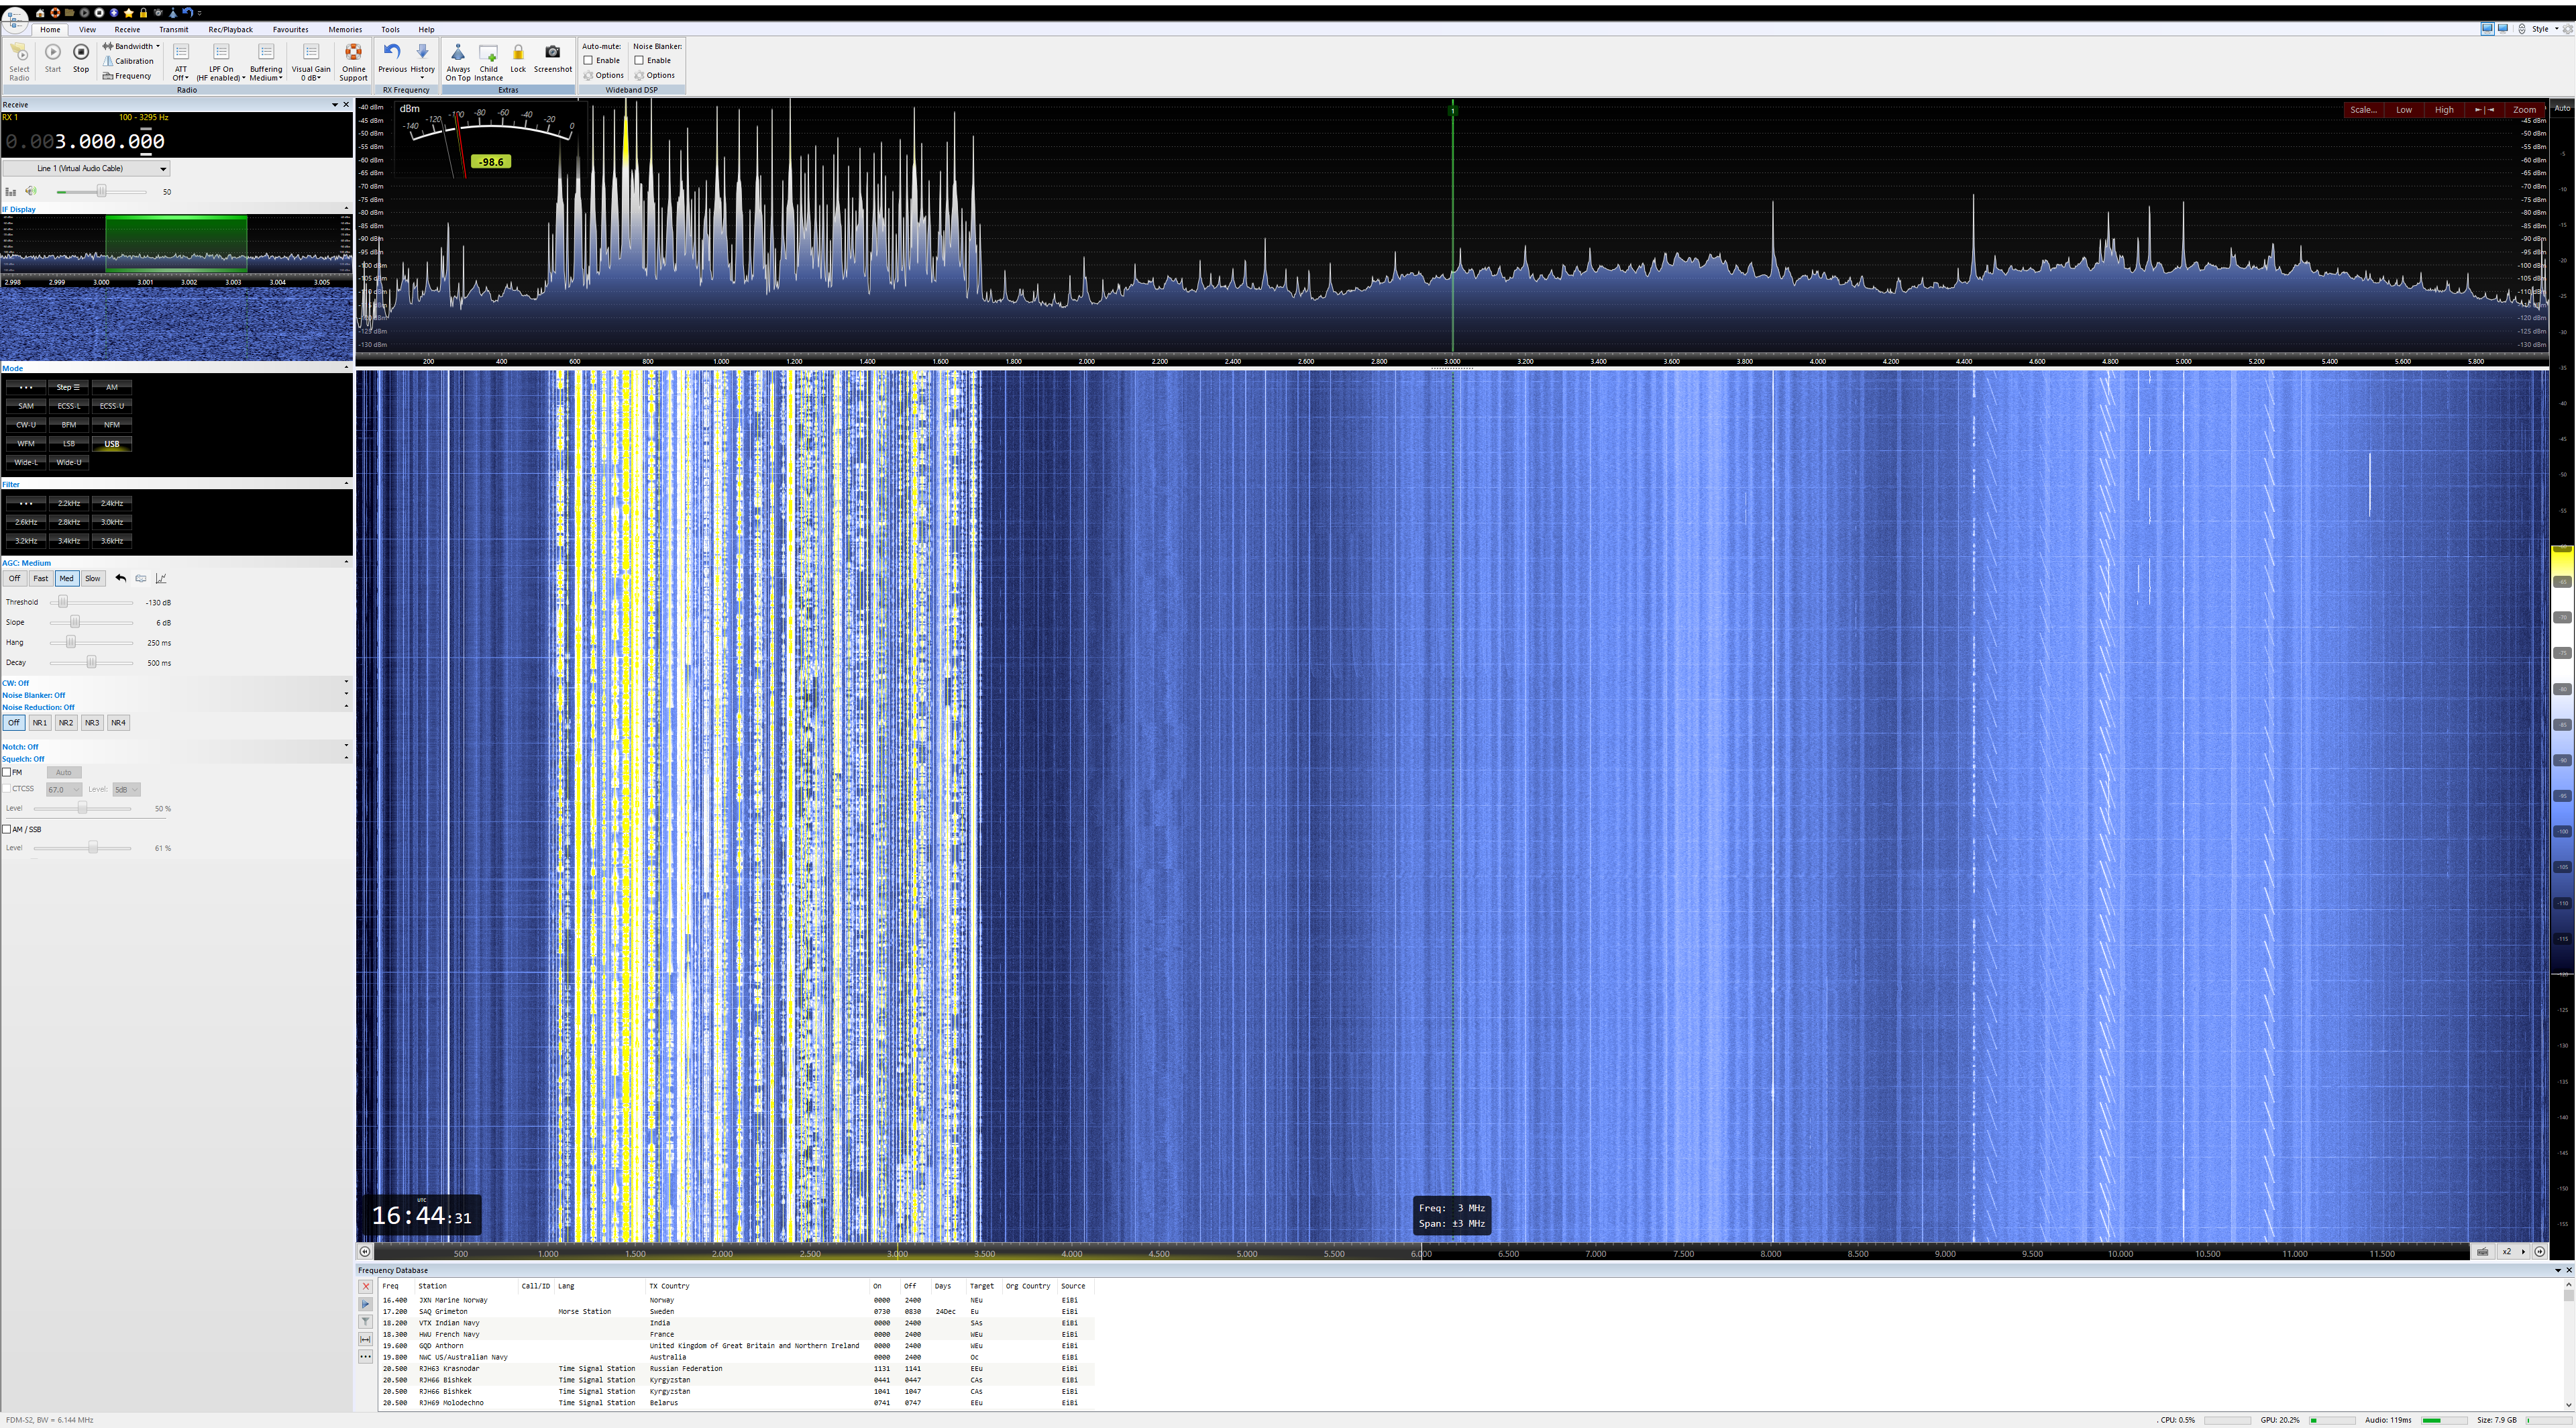Screen dimensions: 2576x1428
Task: Open Line 1 Virtual Audio Cable dropdown
Action: (86, 169)
